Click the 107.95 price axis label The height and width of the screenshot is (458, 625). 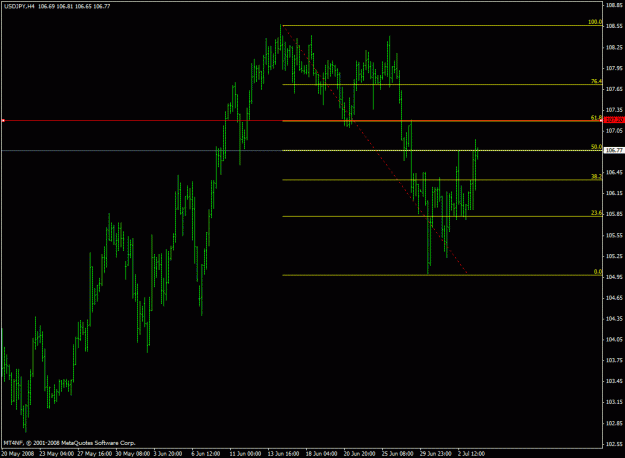pyautogui.click(x=614, y=68)
